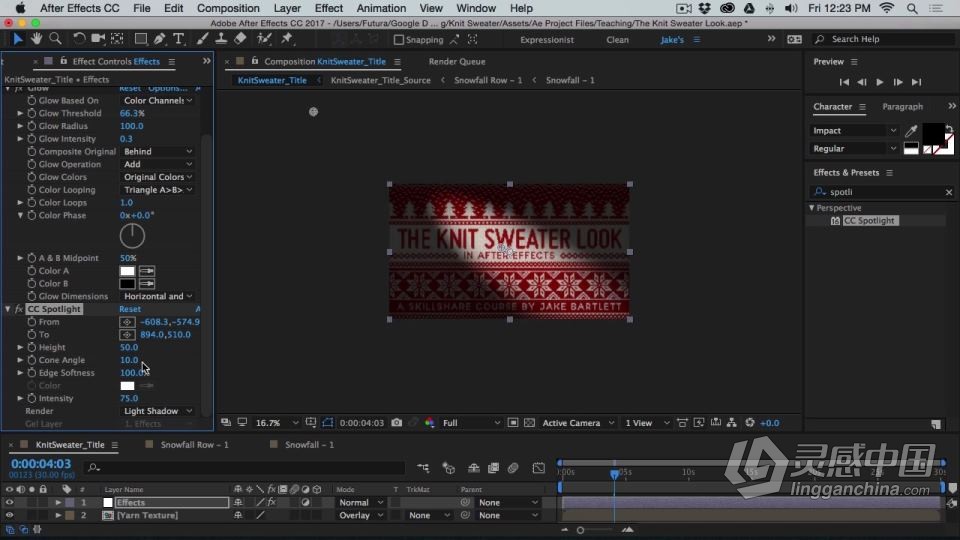Image resolution: width=960 pixels, height=540 pixels.
Task: Take a snapshot with camera icon
Action: 397,423
